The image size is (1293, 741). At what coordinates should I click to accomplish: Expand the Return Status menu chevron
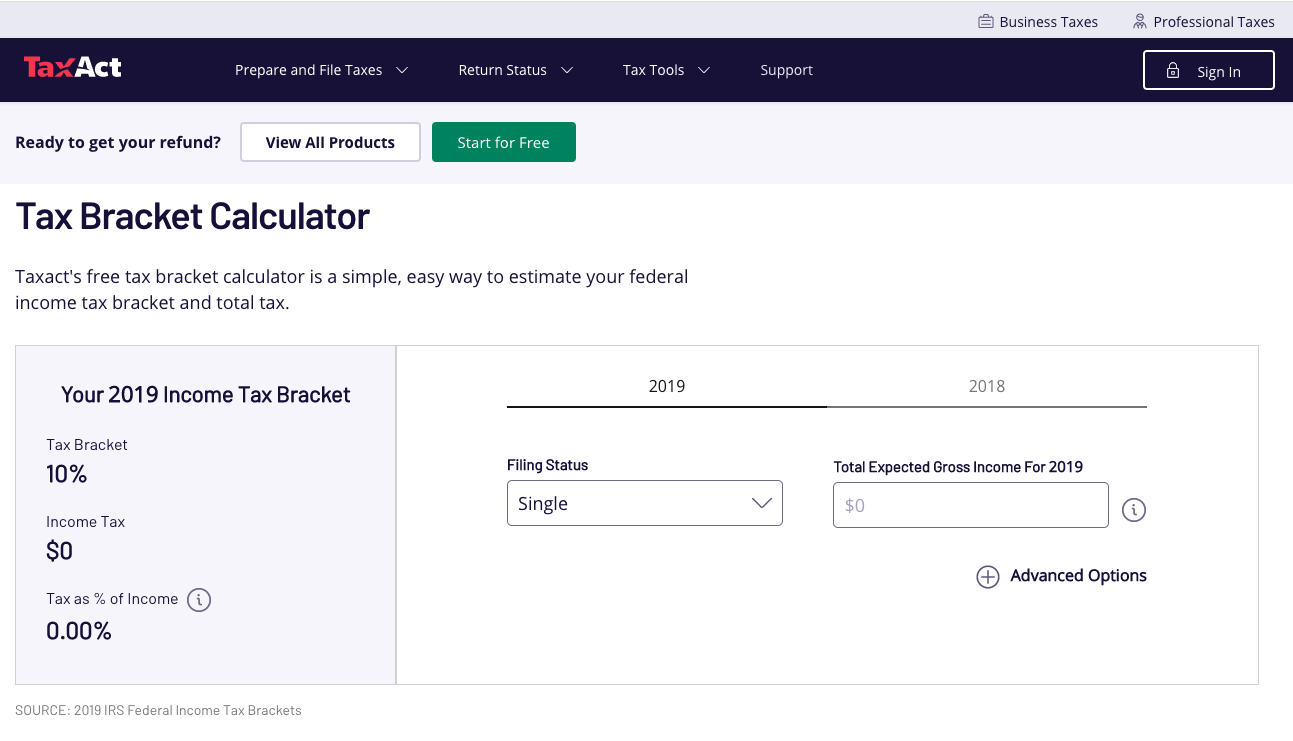coord(567,70)
